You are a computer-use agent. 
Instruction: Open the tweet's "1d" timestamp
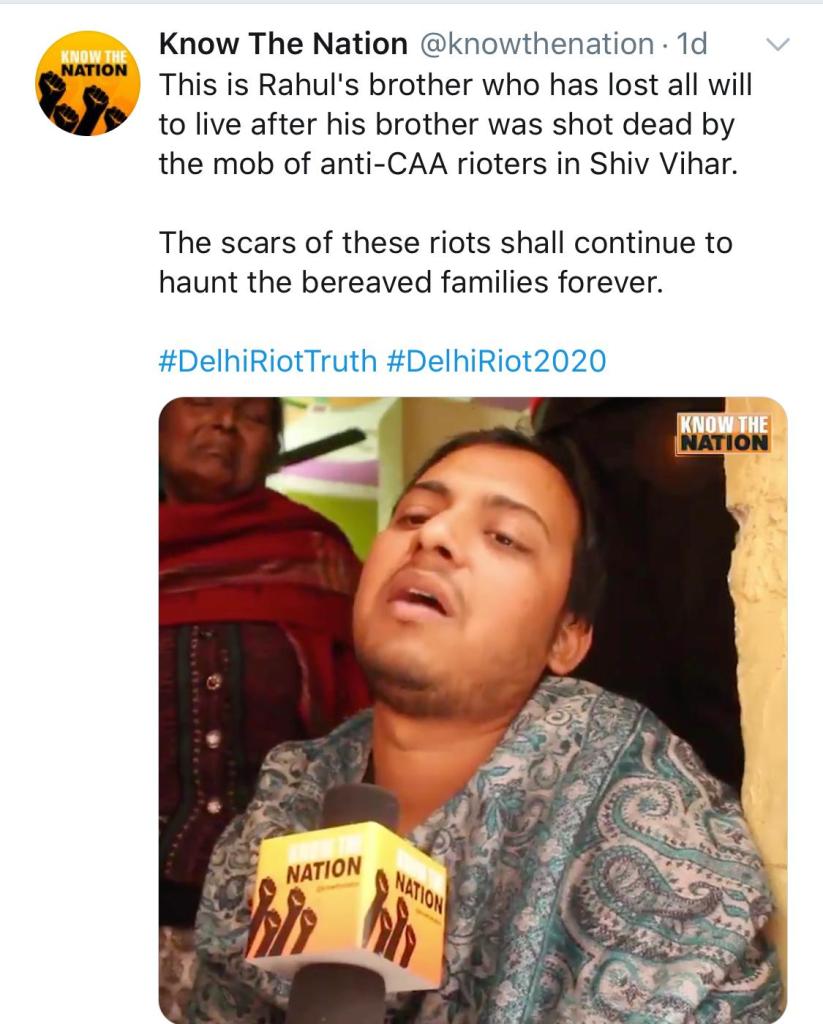(x=692, y=44)
